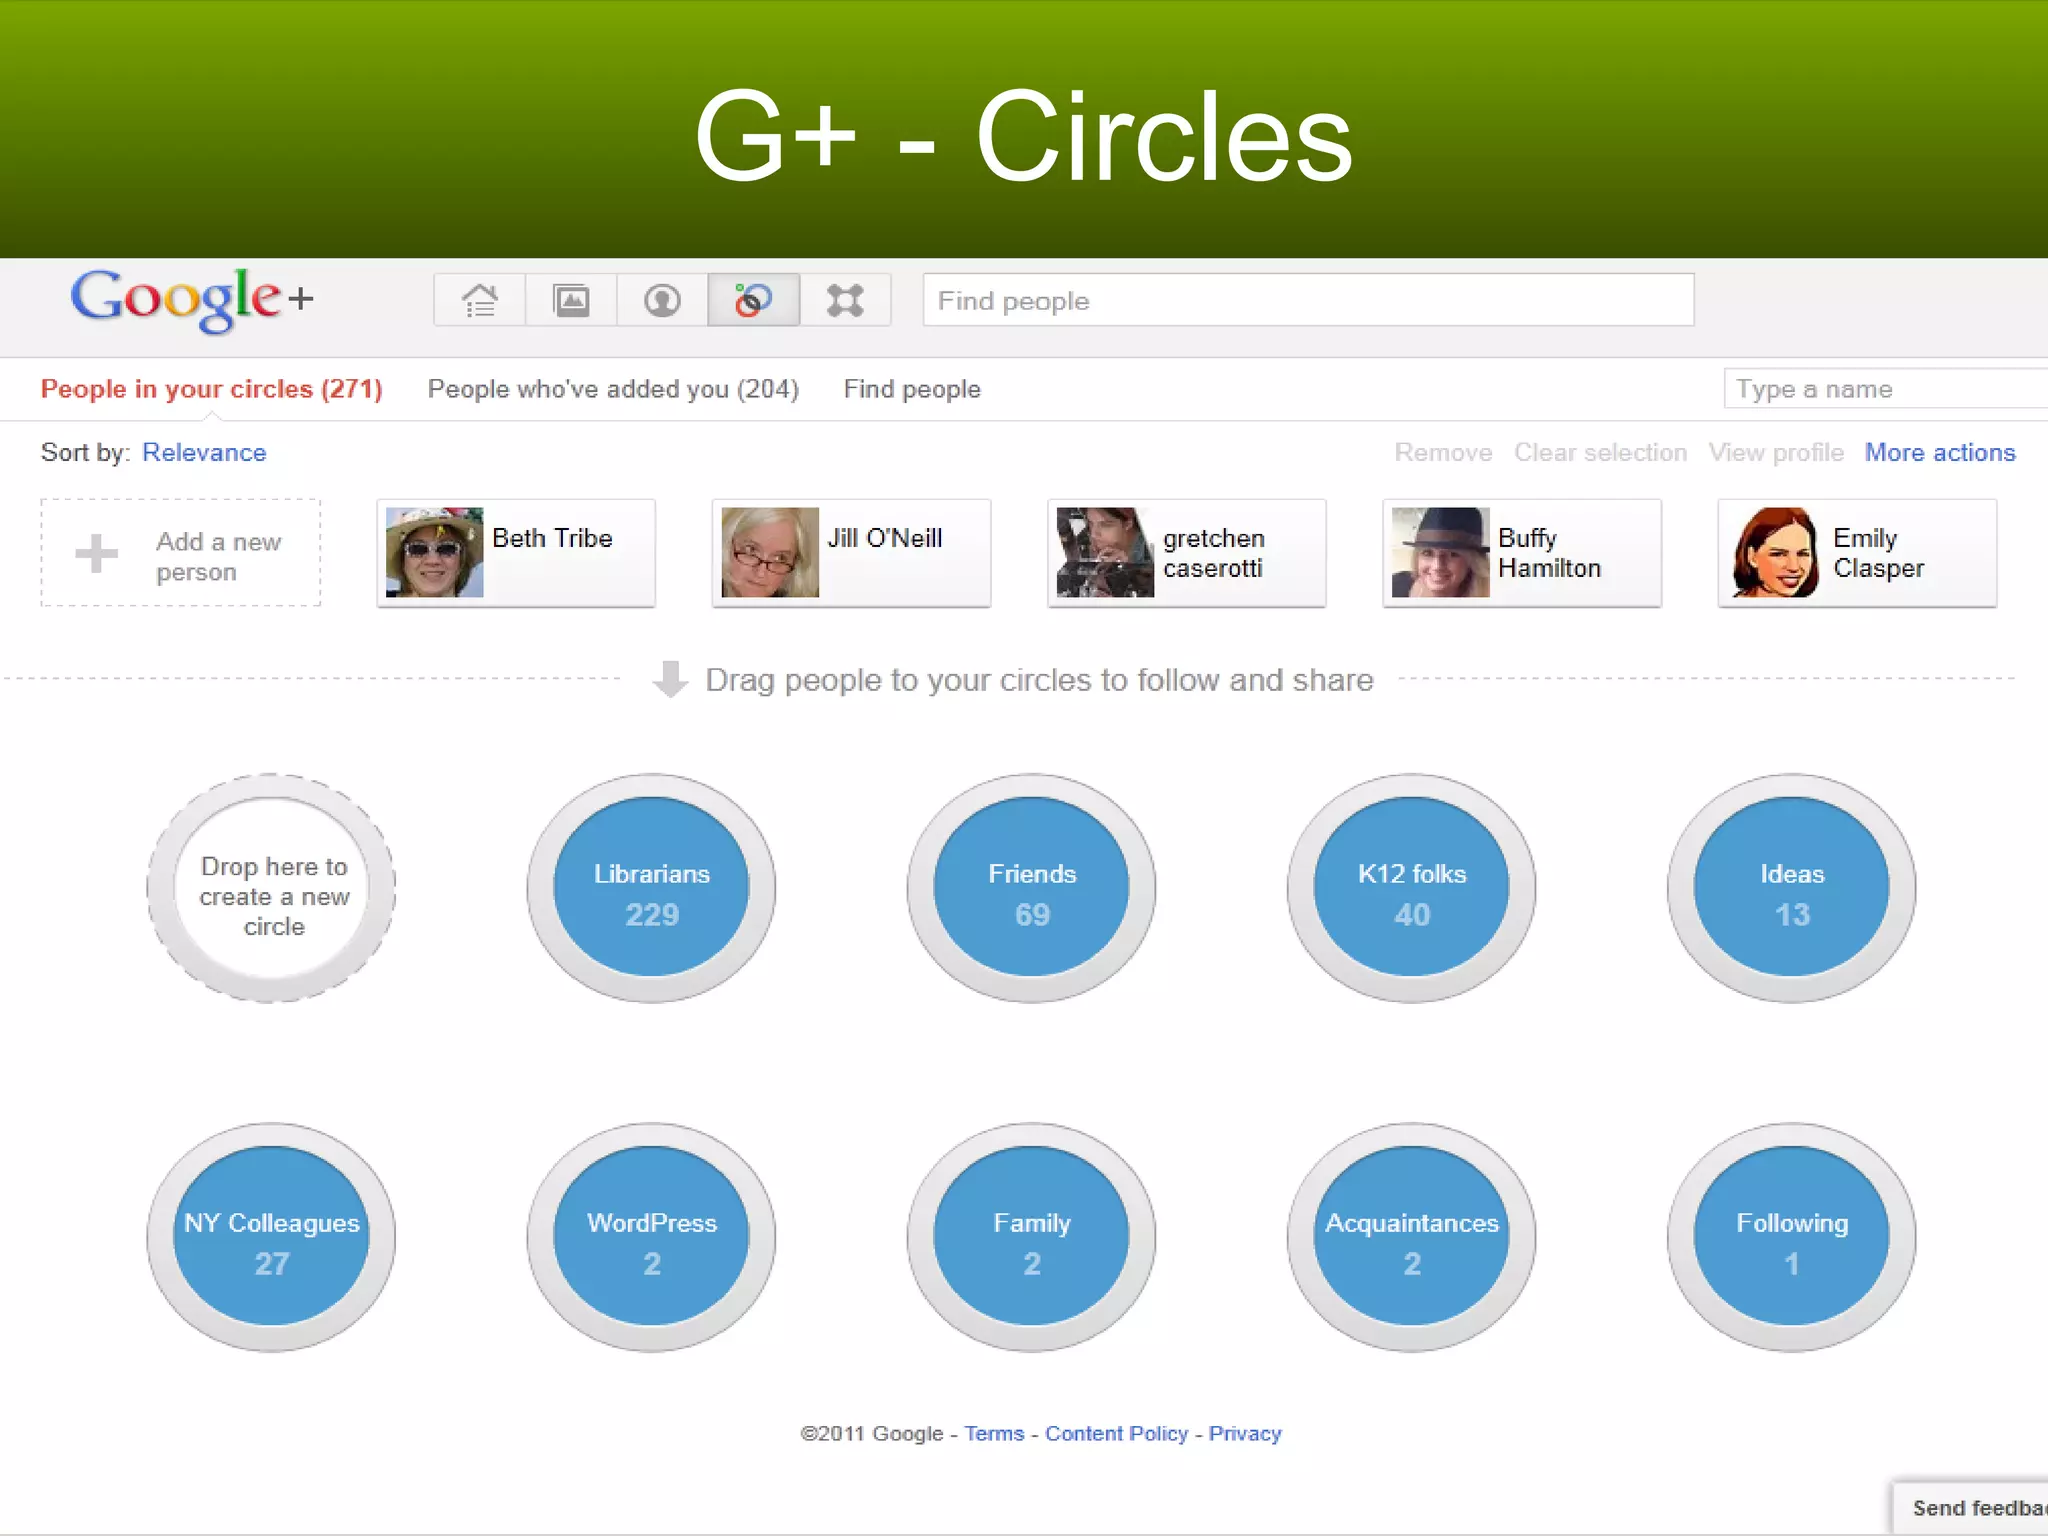
Task: Select the Acquaintances circle
Action: [1412, 1238]
